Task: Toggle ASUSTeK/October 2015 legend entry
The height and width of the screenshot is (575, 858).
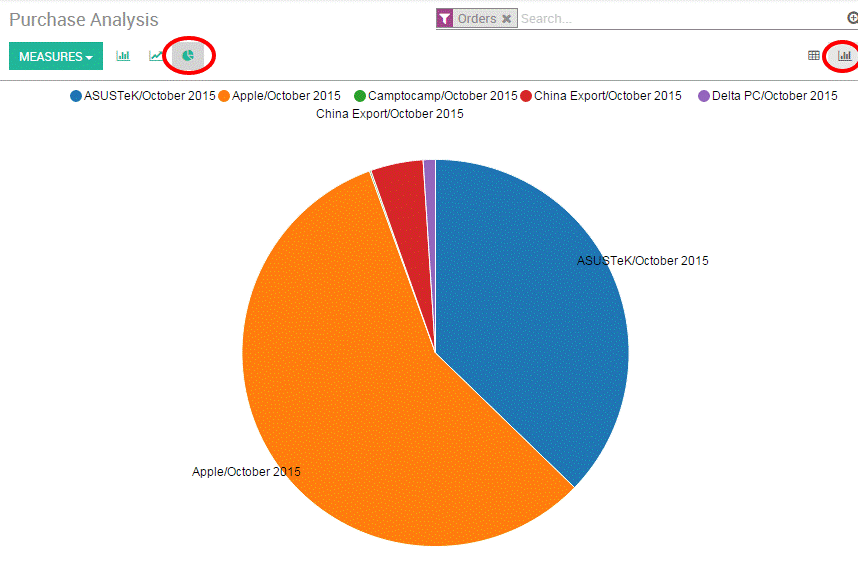Action: (143, 96)
